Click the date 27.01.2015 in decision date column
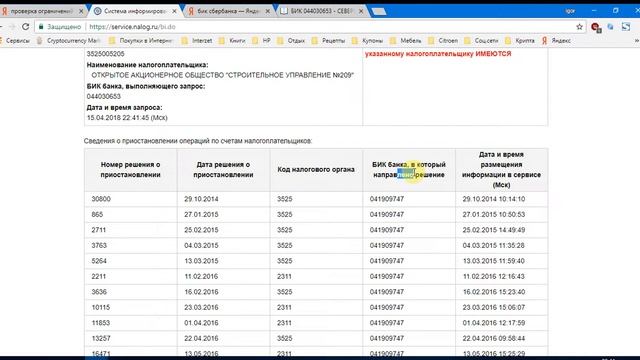Image resolution: width=640 pixels, height=360 pixels. [x=201, y=215]
